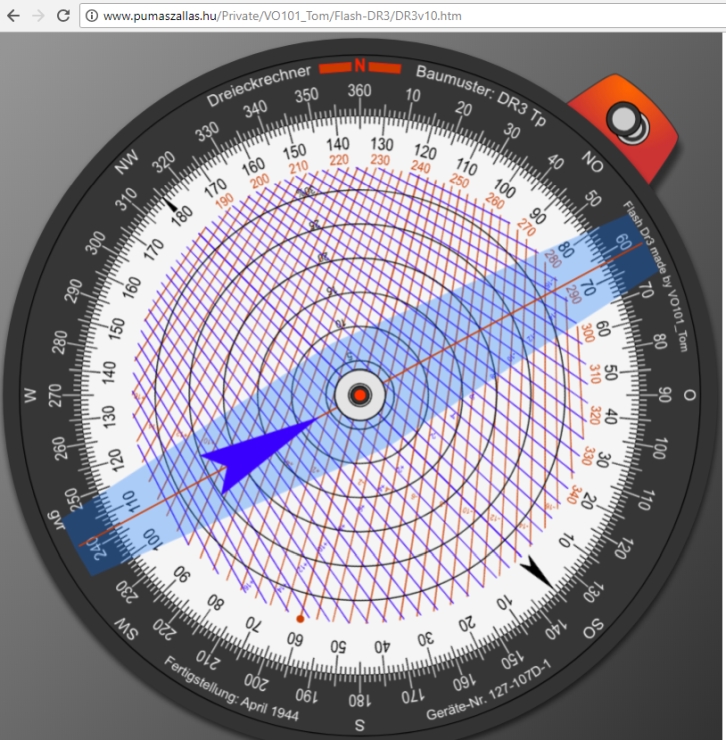Screen dimensions: 726x740
Task: Click the O east compass label
Action: (689, 395)
